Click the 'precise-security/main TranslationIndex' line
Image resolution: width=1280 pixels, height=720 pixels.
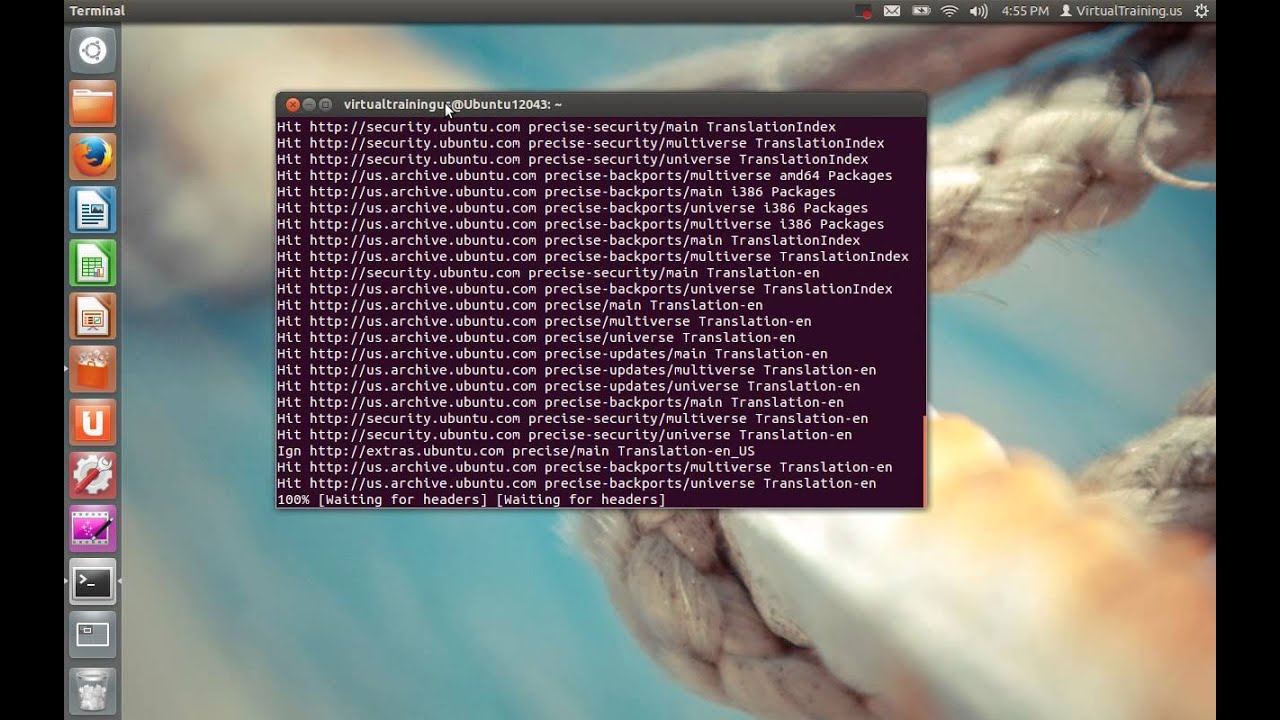pos(556,127)
